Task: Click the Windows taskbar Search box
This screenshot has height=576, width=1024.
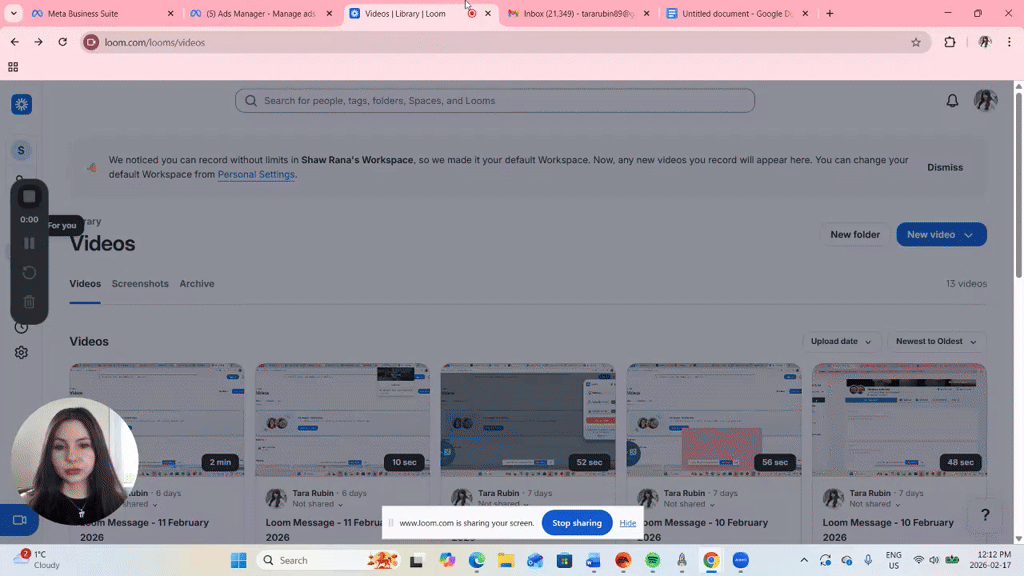Action: [x=328, y=560]
